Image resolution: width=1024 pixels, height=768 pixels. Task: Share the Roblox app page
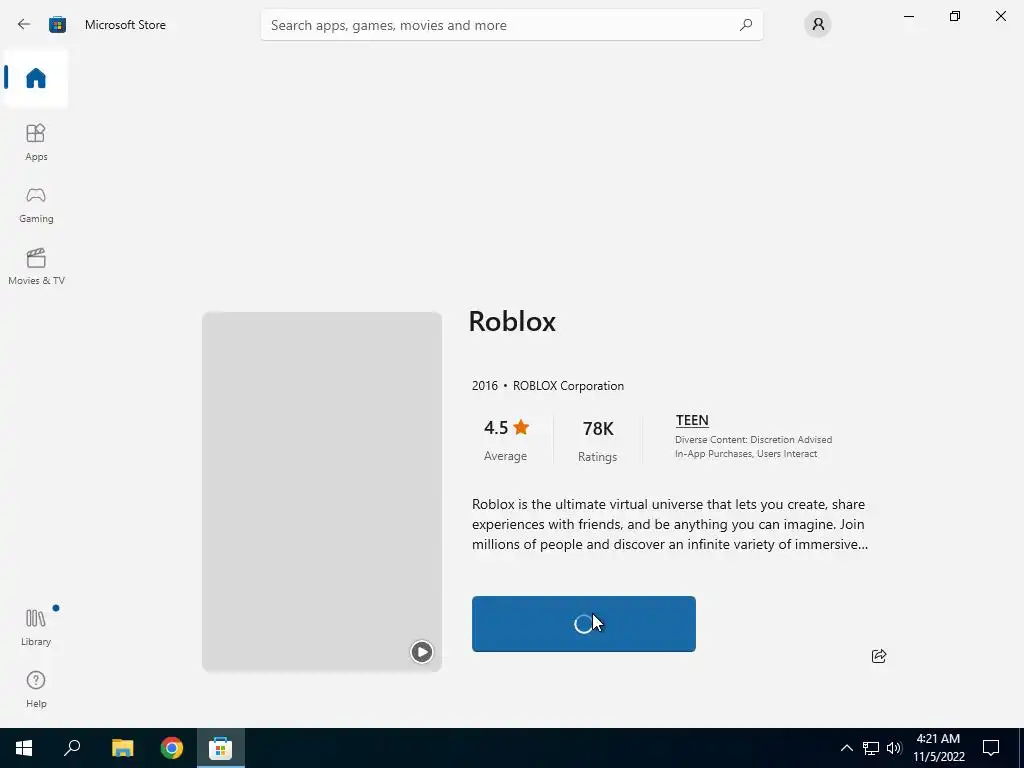(x=879, y=656)
